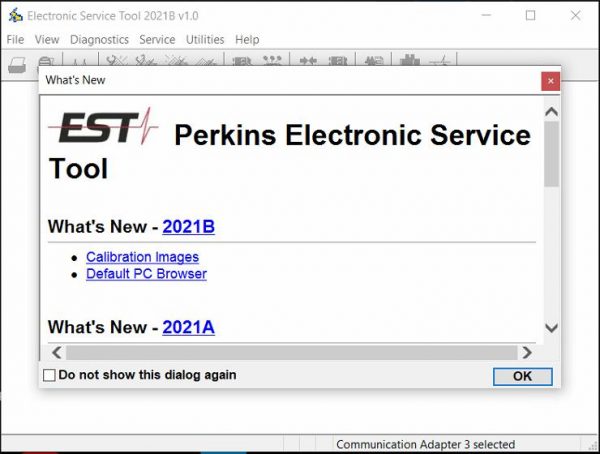Click the vertical scrollbar up arrow
Screen dimensions: 600x454
551,110
